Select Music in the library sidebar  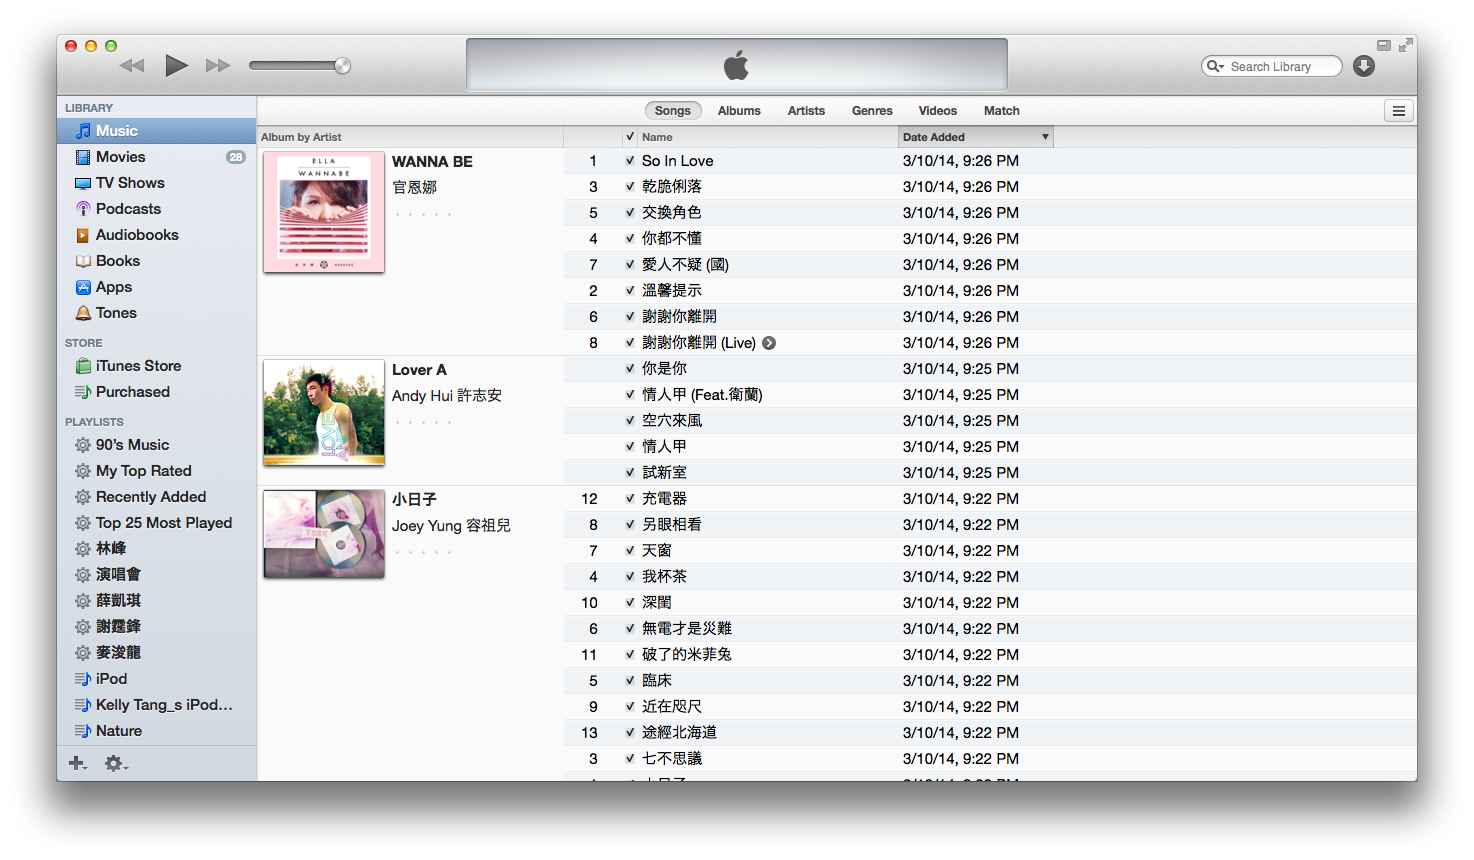click(x=157, y=131)
